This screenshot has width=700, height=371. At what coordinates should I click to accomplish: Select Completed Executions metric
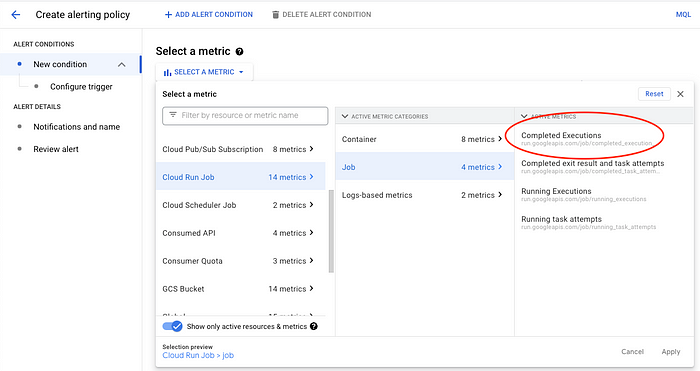[x=586, y=138]
